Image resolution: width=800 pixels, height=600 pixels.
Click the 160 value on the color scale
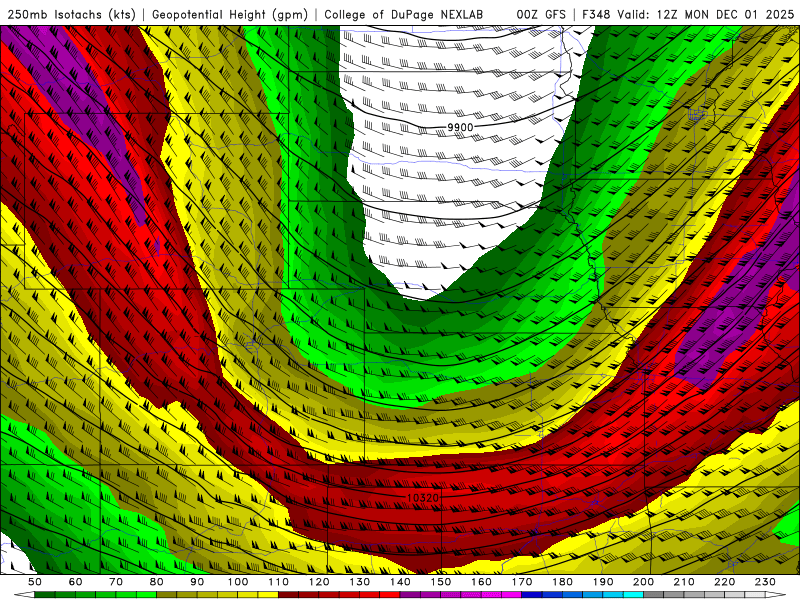coord(481,582)
